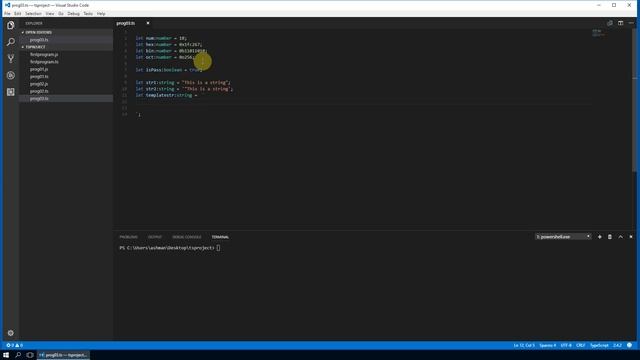Select the Visual Studio Code taskbar button
The image size is (640, 360).
click(63, 355)
